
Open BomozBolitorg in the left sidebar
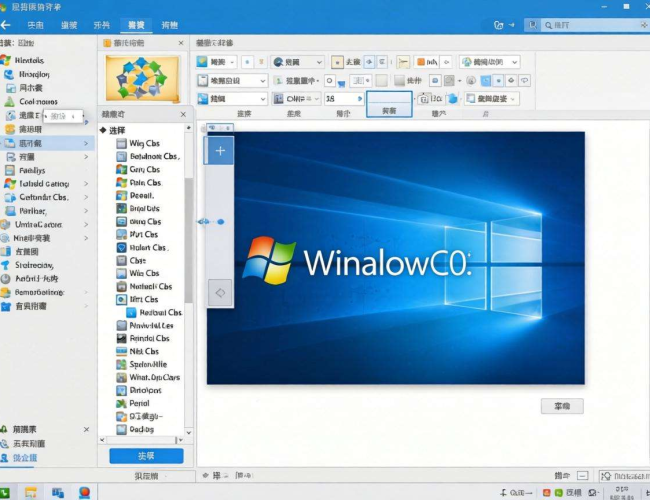coord(39,293)
